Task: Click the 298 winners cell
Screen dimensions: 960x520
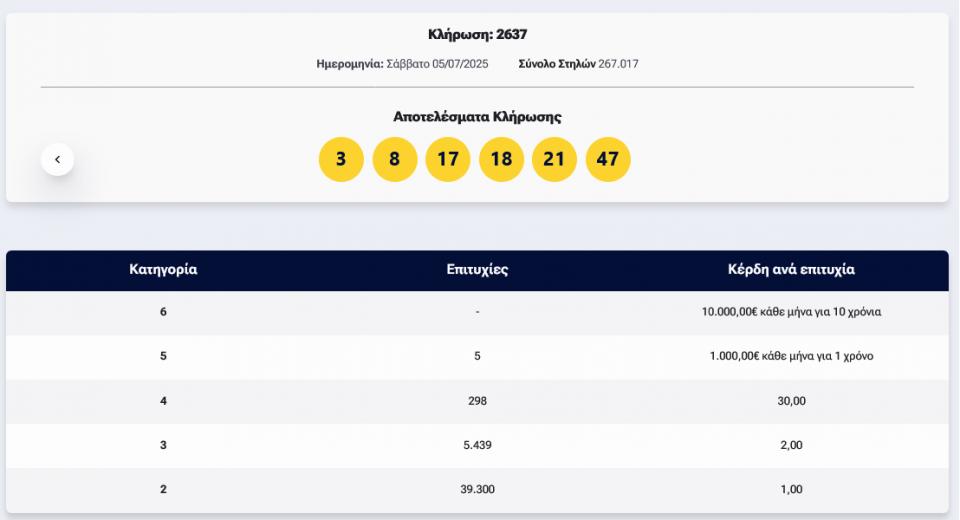Action: (x=478, y=401)
